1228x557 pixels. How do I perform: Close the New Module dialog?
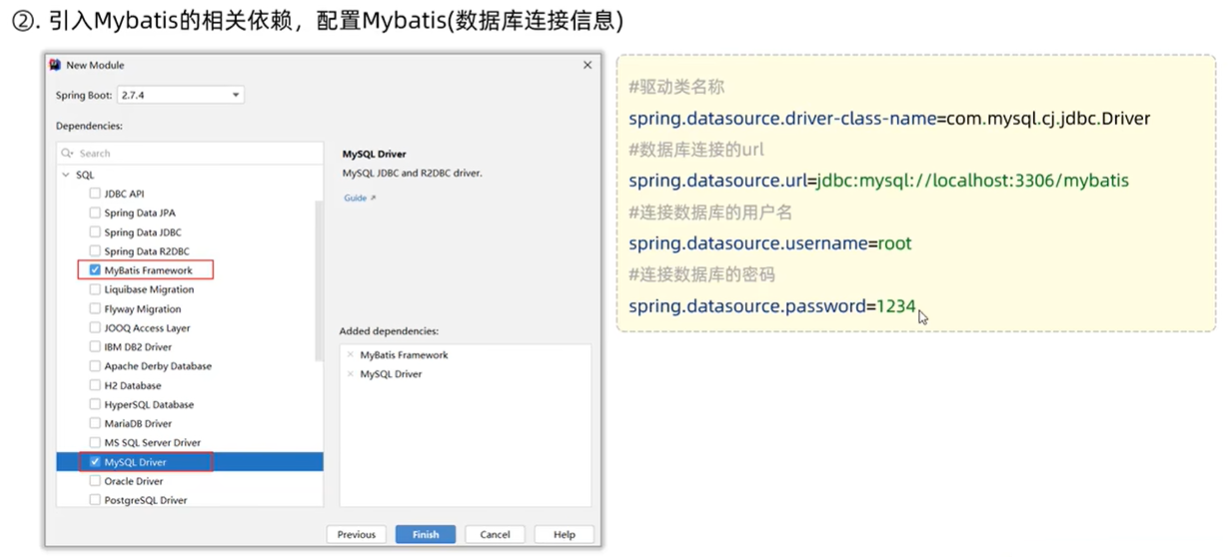(587, 65)
